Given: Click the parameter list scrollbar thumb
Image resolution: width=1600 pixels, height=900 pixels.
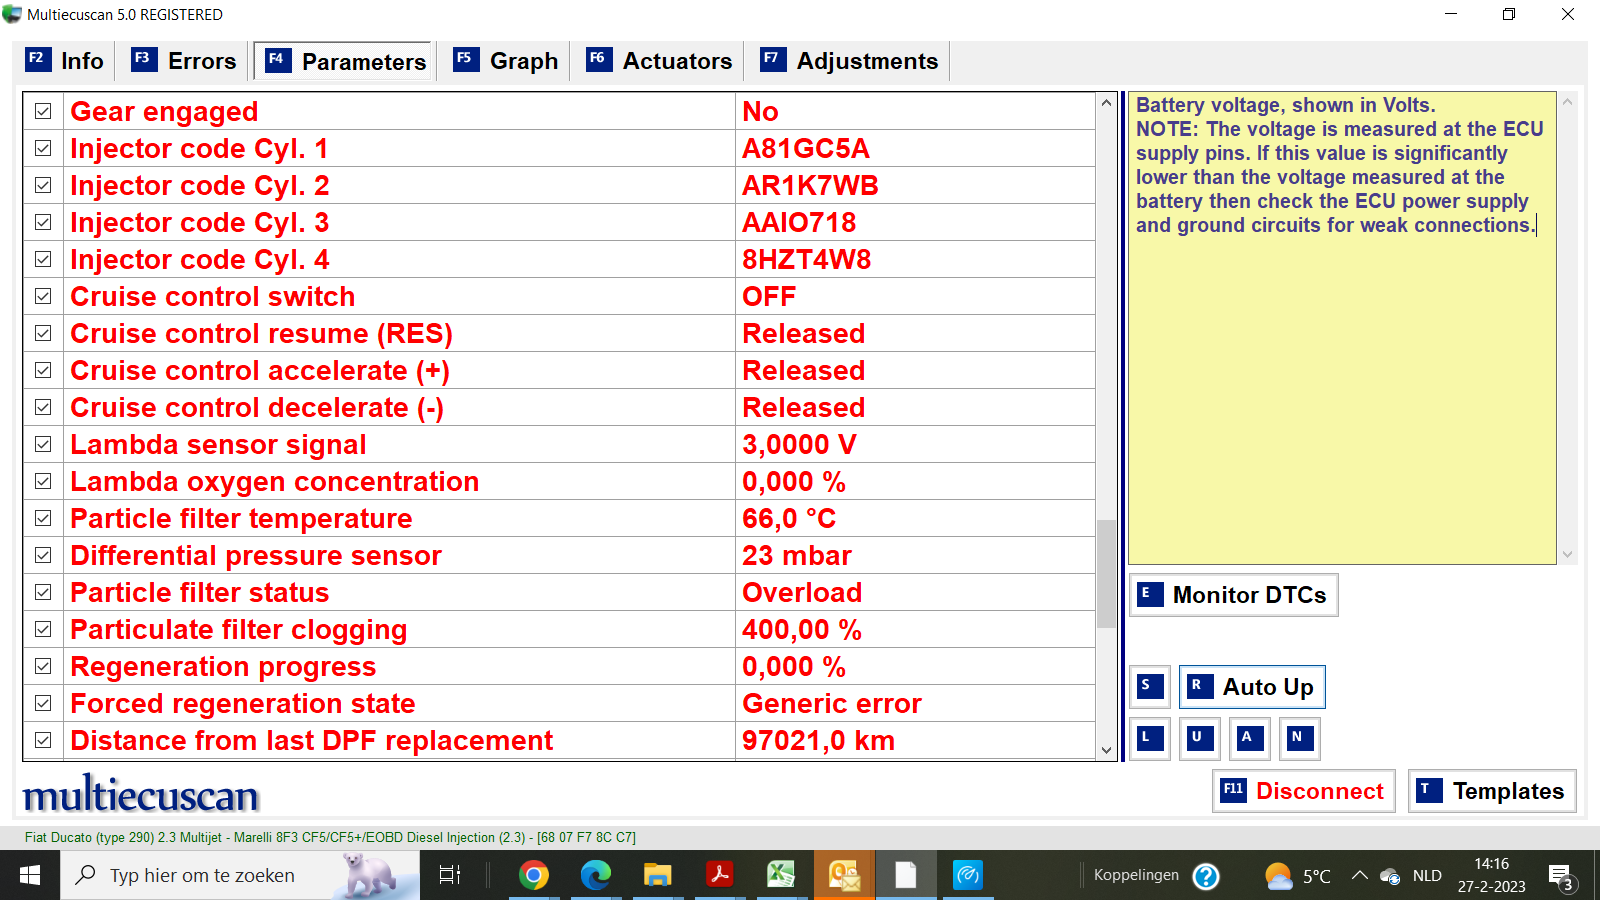Looking at the screenshot, I should point(1106,574).
